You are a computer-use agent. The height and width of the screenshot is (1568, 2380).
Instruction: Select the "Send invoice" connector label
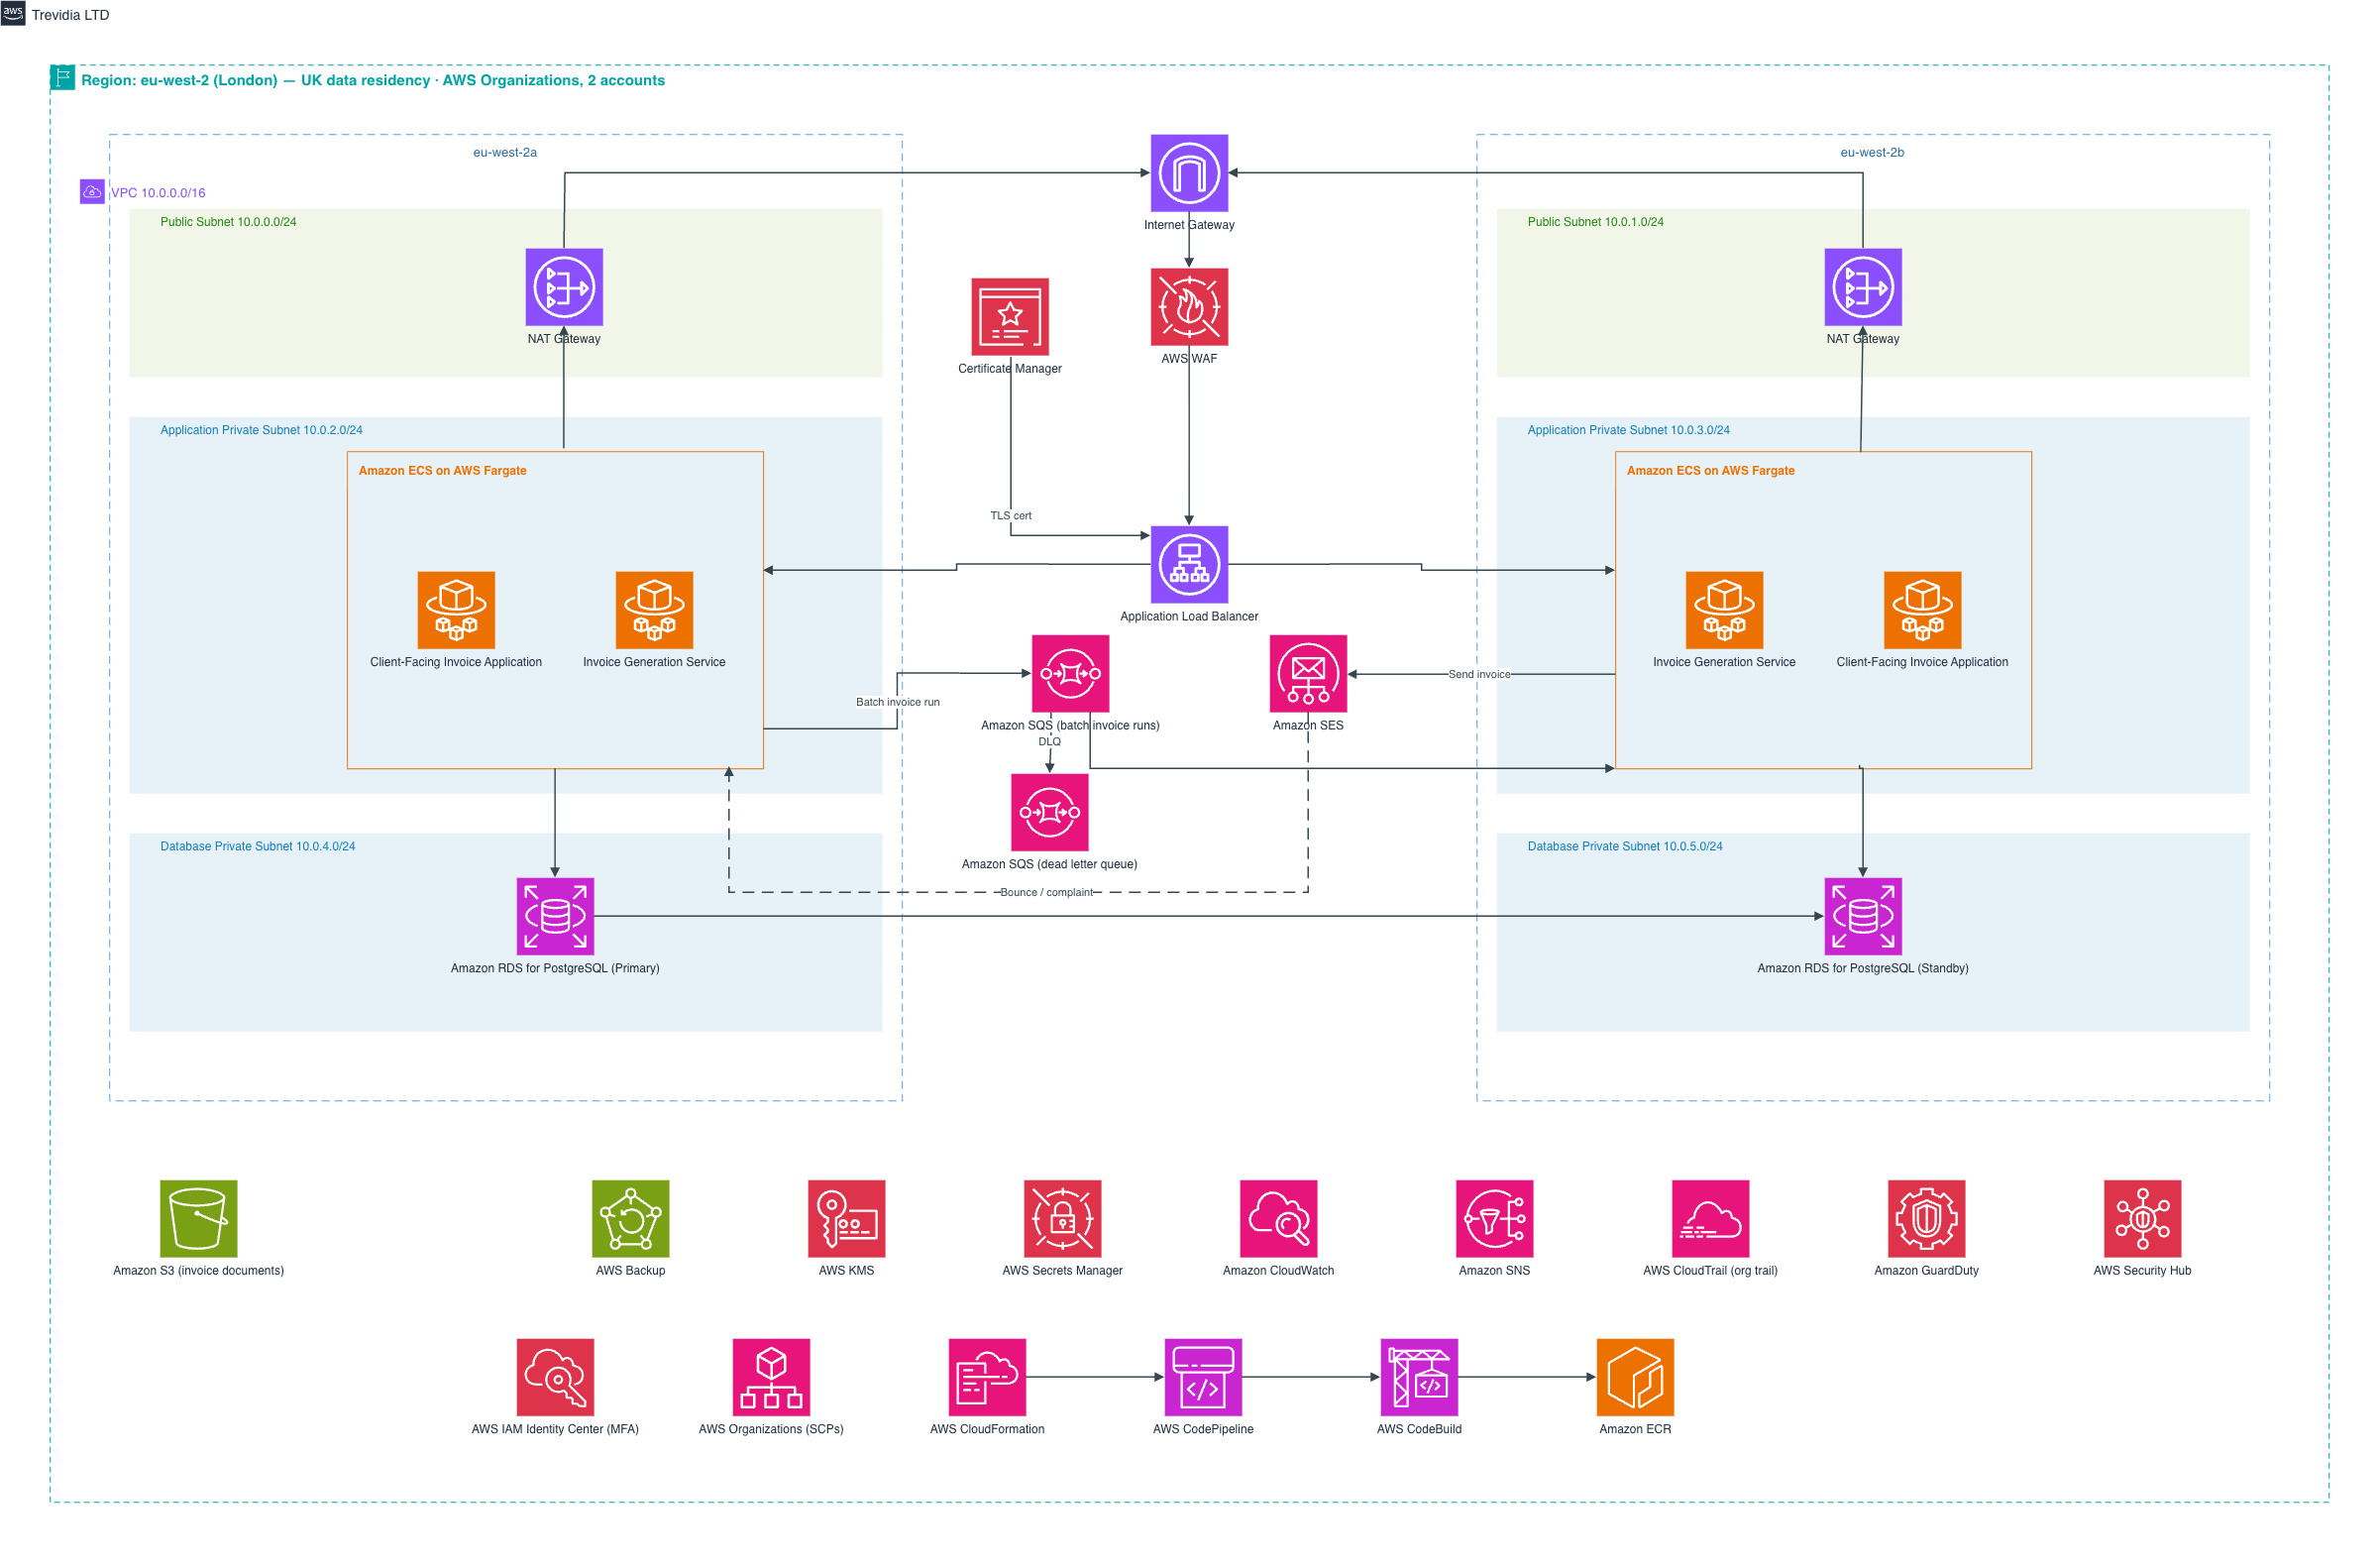point(1479,674)
